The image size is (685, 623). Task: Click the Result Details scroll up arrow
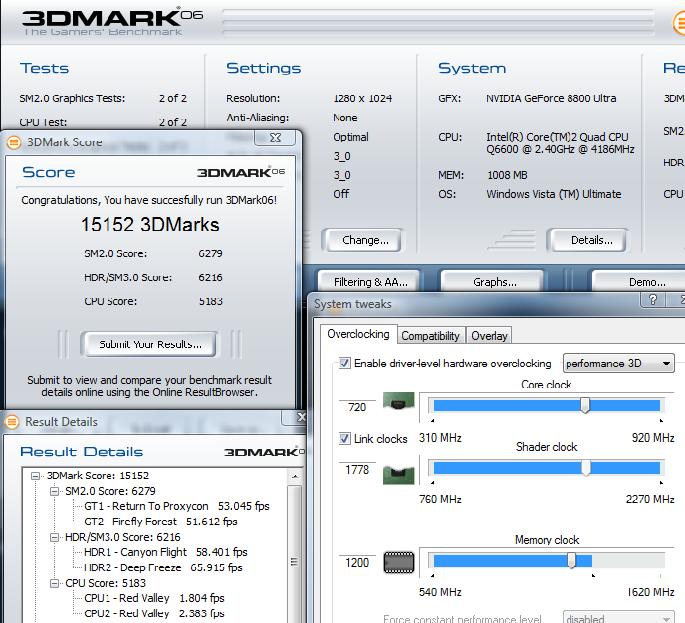[295, 476]
